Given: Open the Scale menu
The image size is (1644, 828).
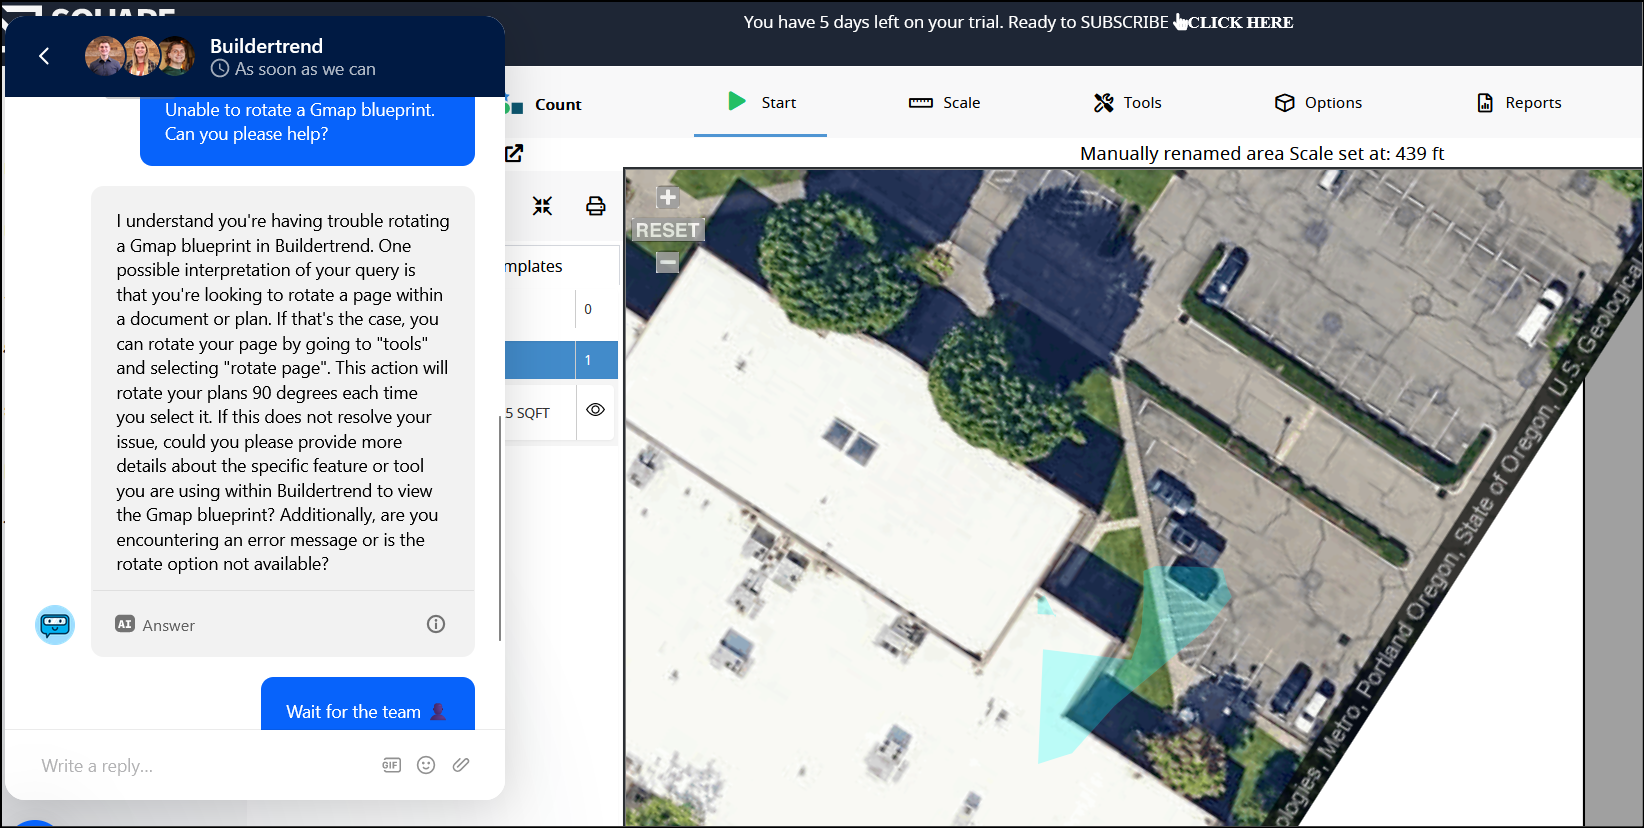Looking at the screenshot, I should coord(944,102).
